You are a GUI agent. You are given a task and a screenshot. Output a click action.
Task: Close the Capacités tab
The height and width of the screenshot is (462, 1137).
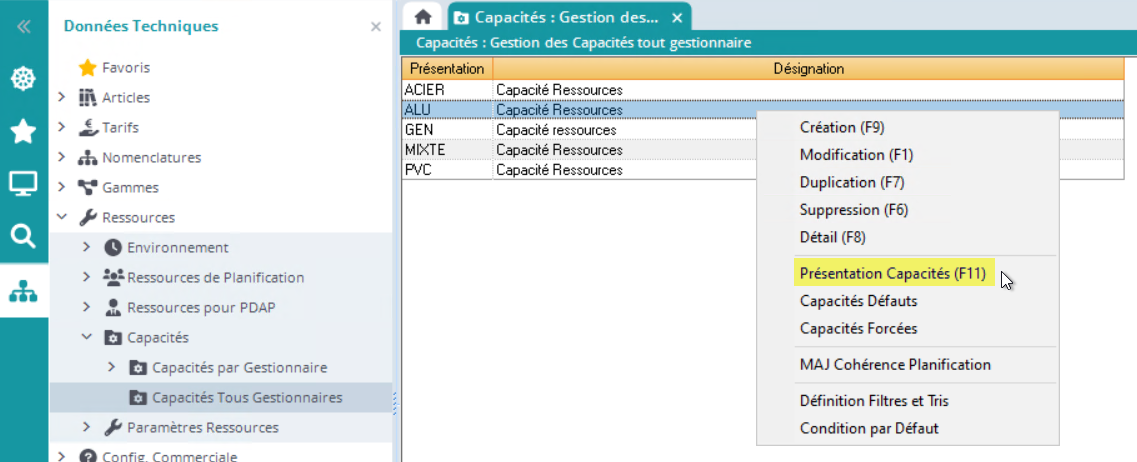click(x=677, y=18)
